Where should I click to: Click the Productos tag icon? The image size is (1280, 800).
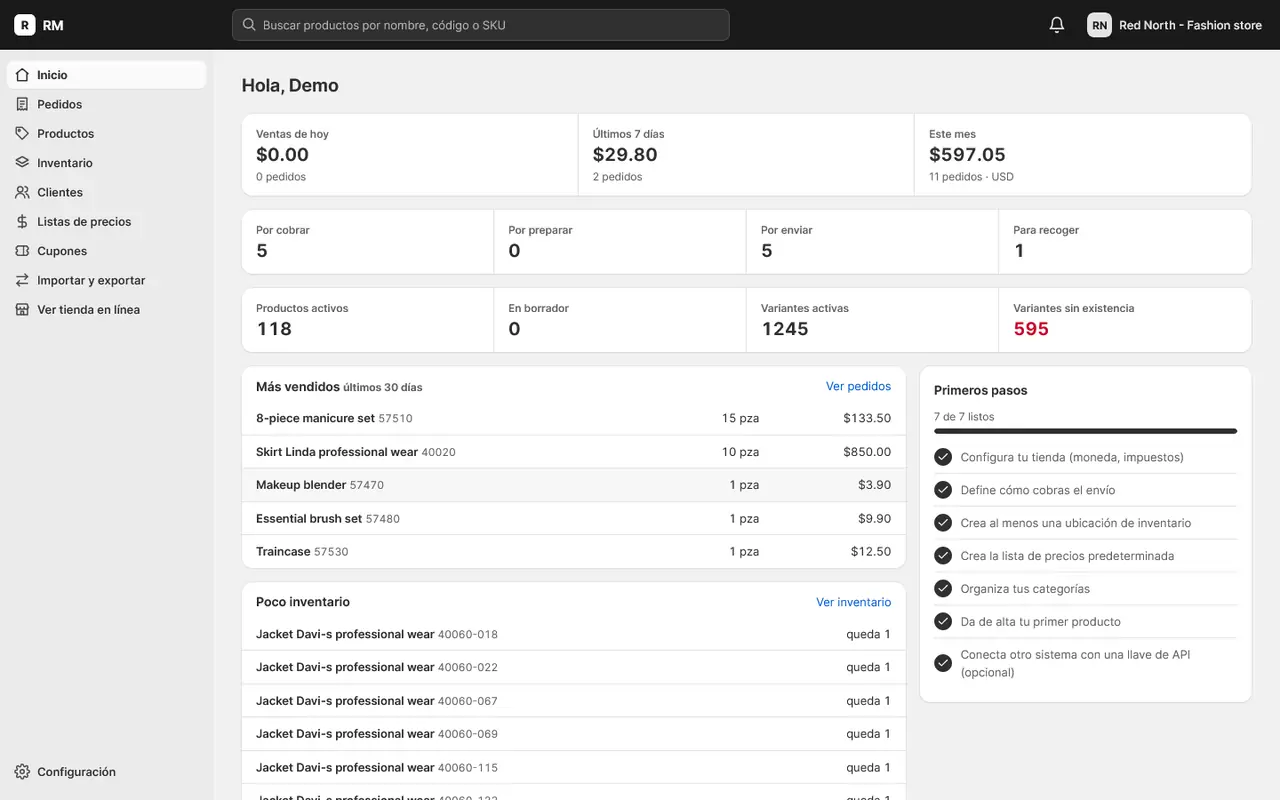click(x=22, y=133)
